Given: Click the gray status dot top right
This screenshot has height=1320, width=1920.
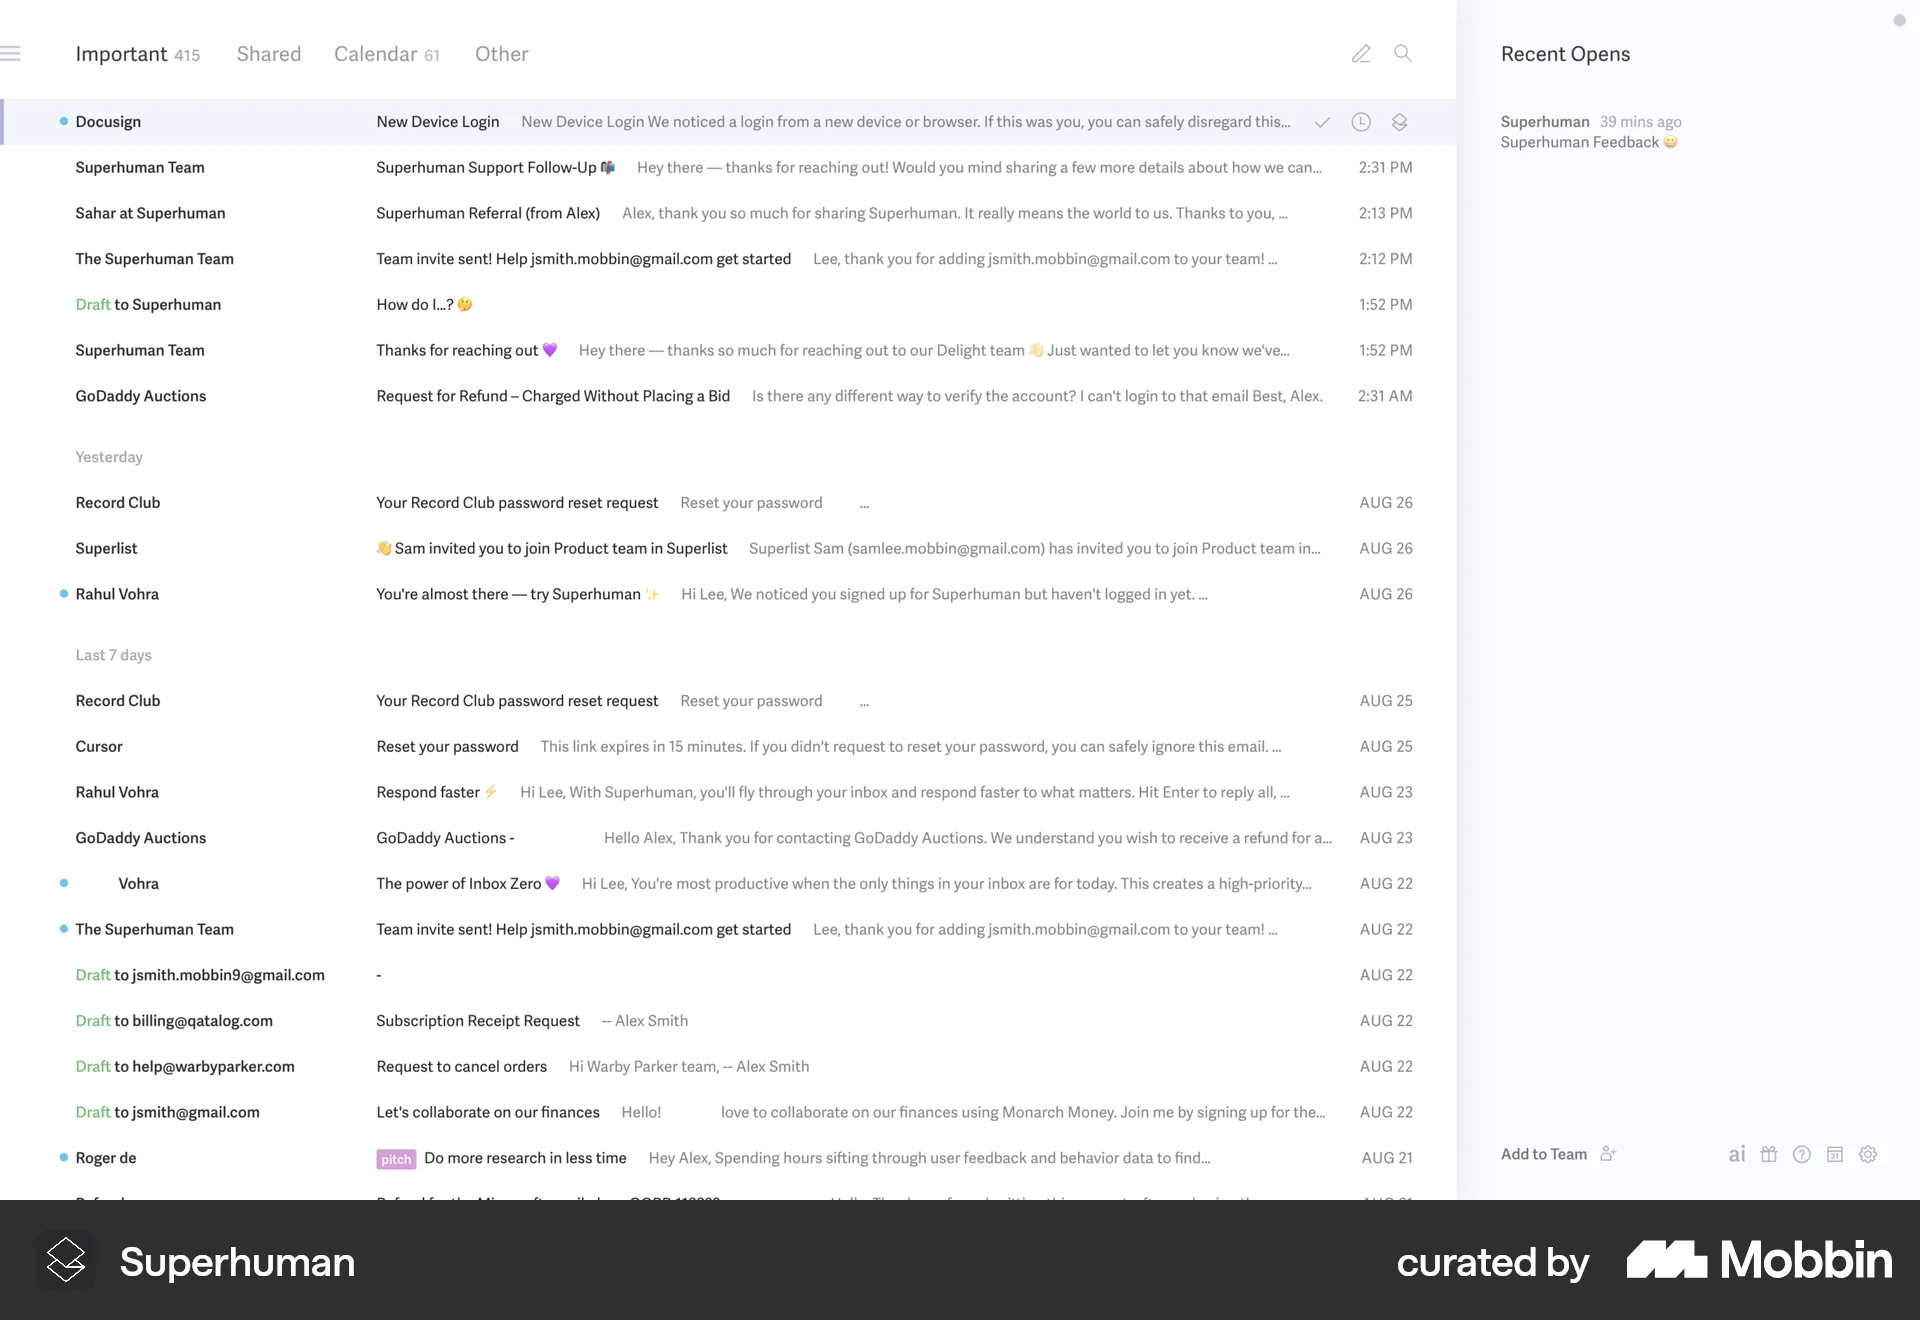Looking at the screenshot, I should (1899, 20).
